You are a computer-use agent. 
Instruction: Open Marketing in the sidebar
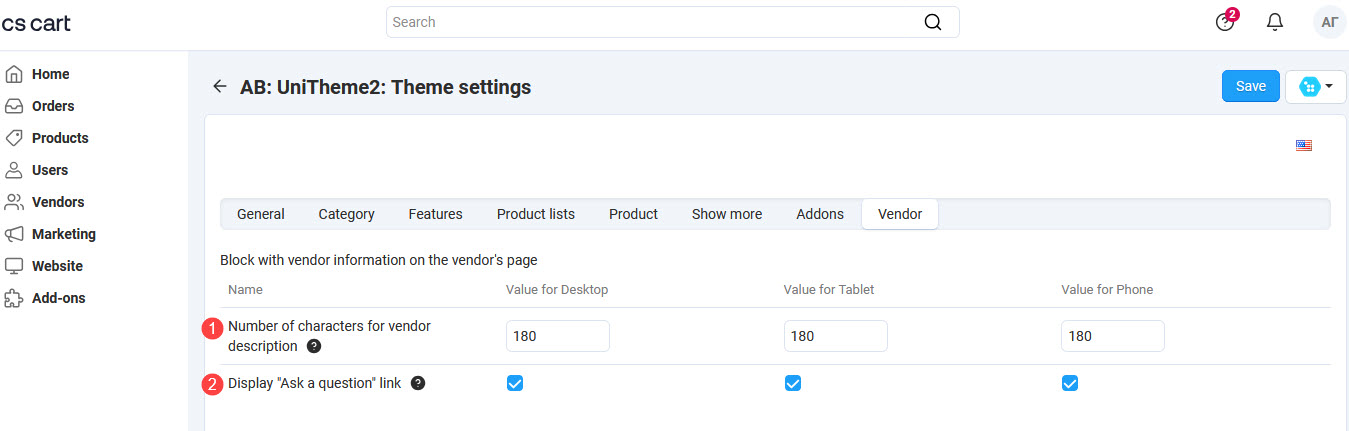(x=64, y=234)
